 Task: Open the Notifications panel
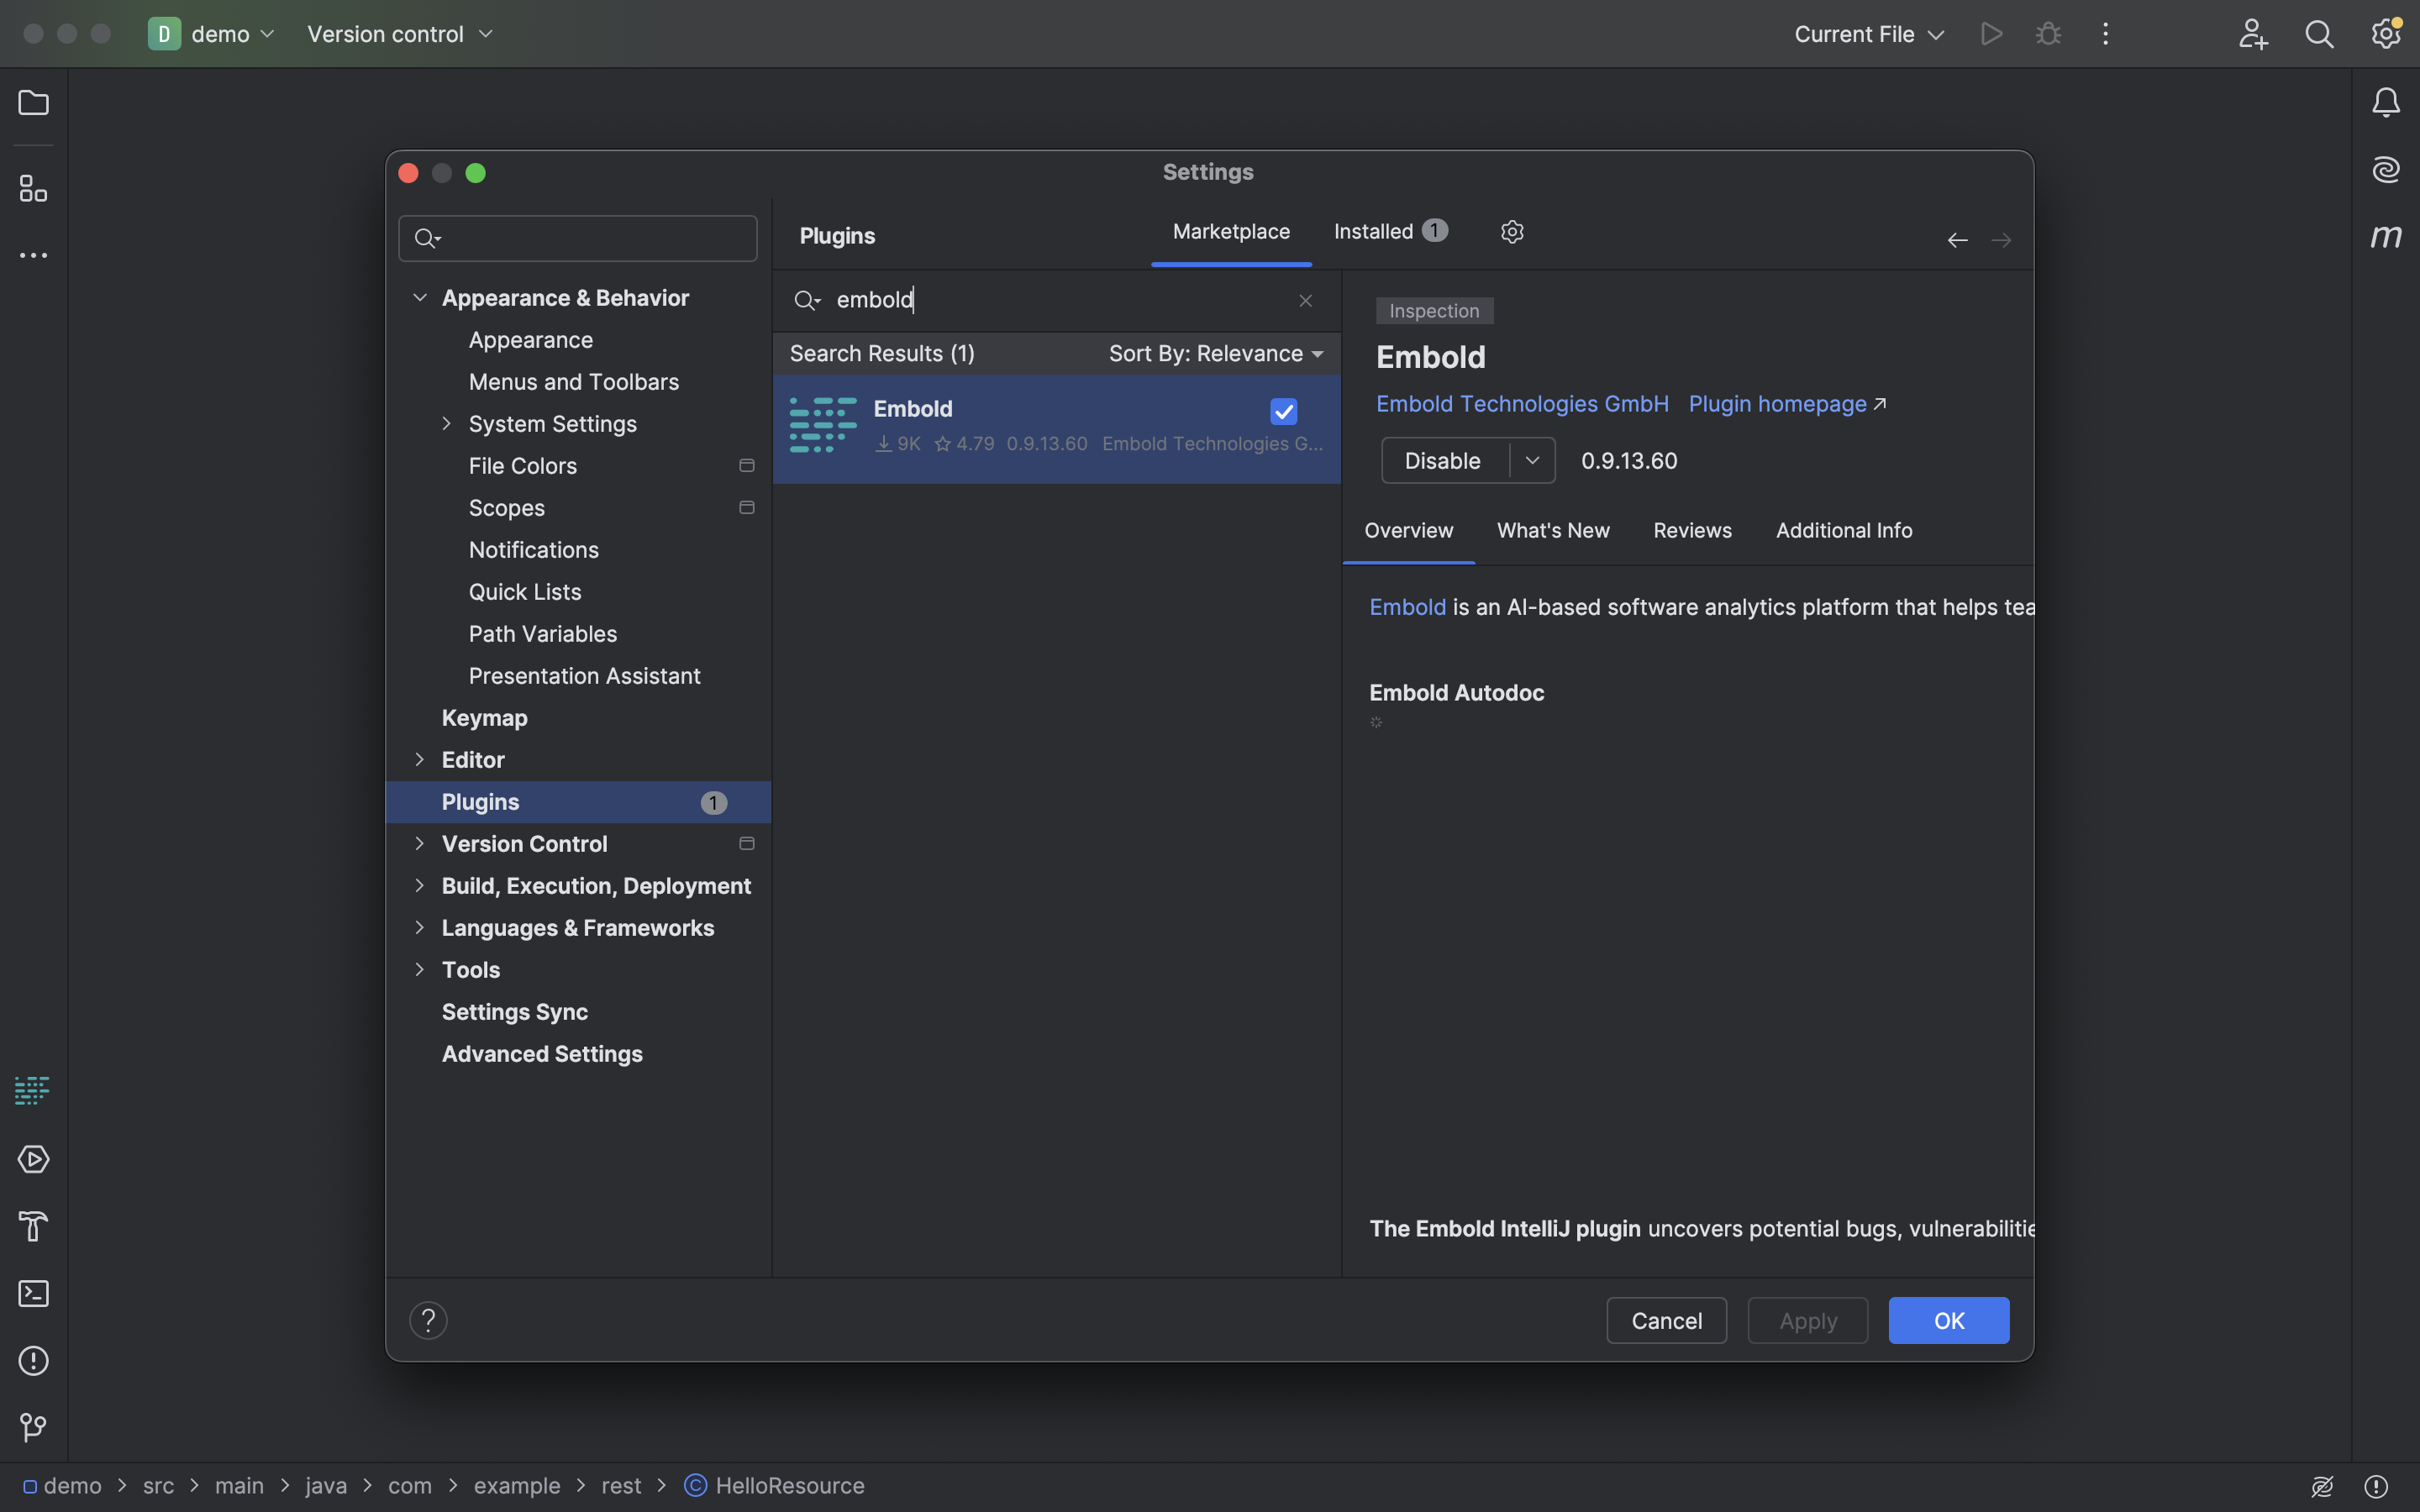point(2386,101)
